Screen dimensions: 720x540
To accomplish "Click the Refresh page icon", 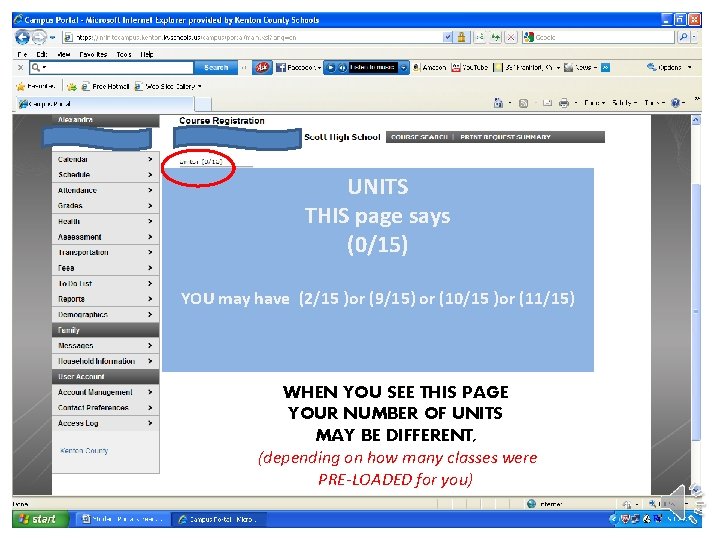I will 495,37.
